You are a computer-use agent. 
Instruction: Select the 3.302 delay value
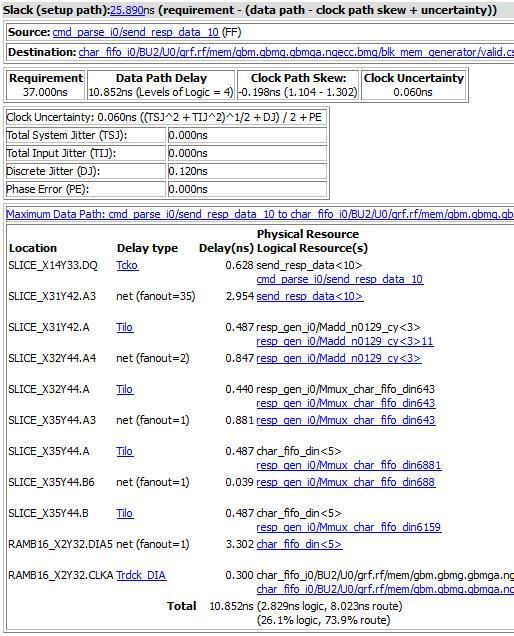click(x=240, y=545)
